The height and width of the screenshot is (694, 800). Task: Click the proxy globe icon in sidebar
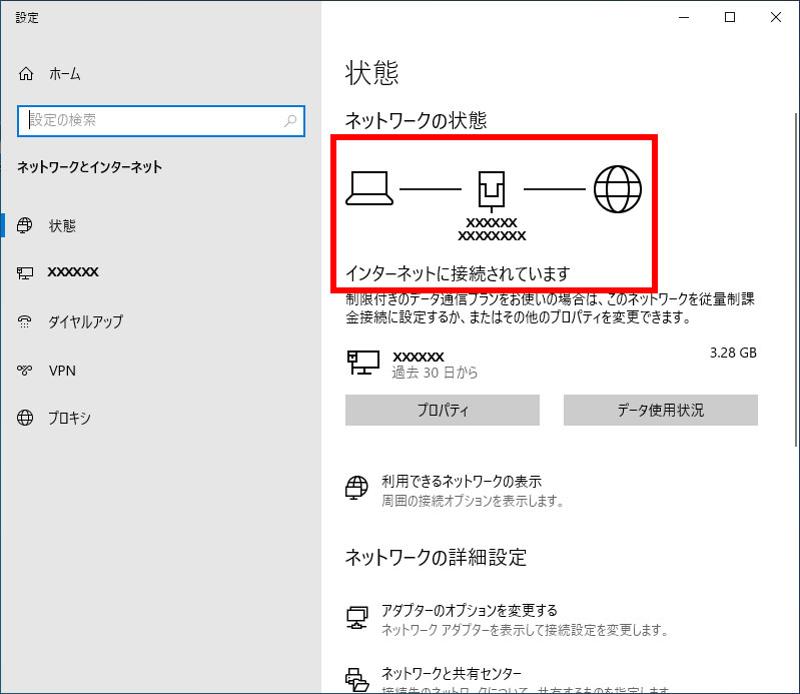pos(25,418)
